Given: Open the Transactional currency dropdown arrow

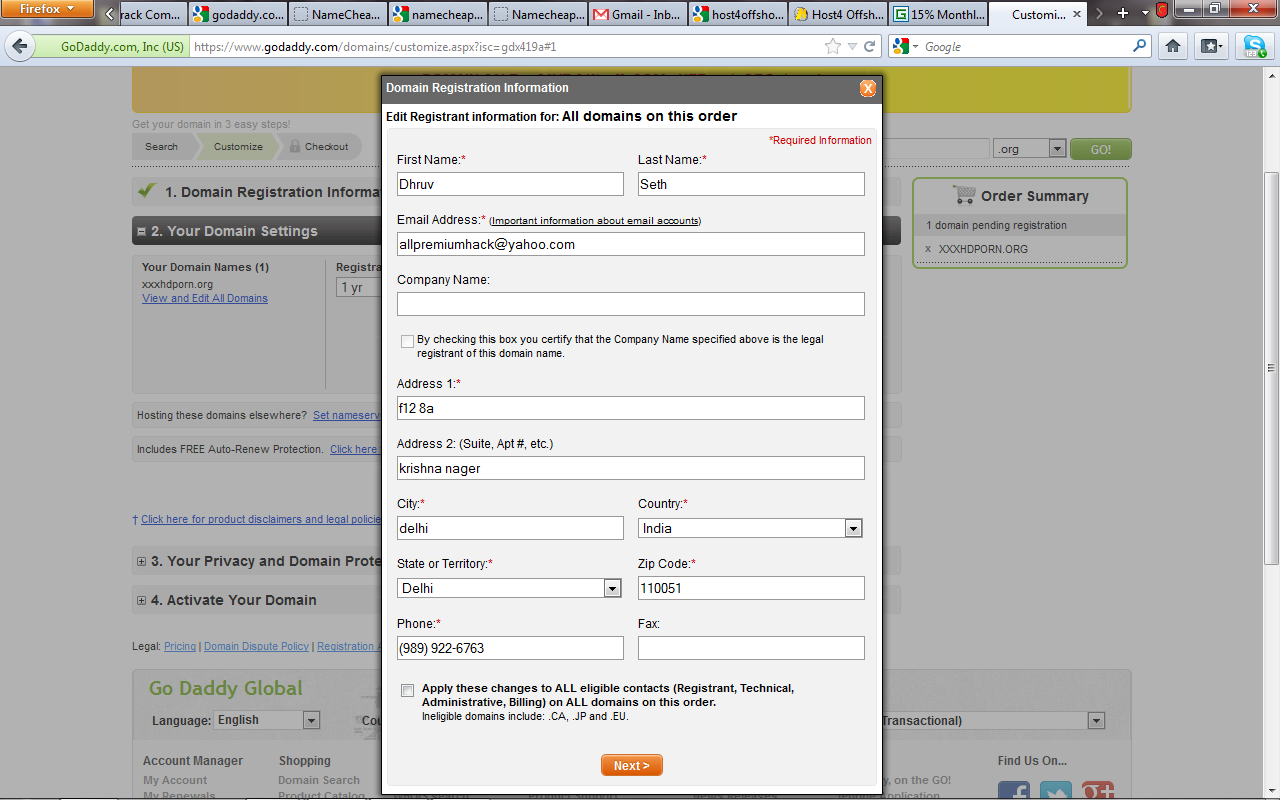Looking at the screenshot, I should pos(1096,720).
